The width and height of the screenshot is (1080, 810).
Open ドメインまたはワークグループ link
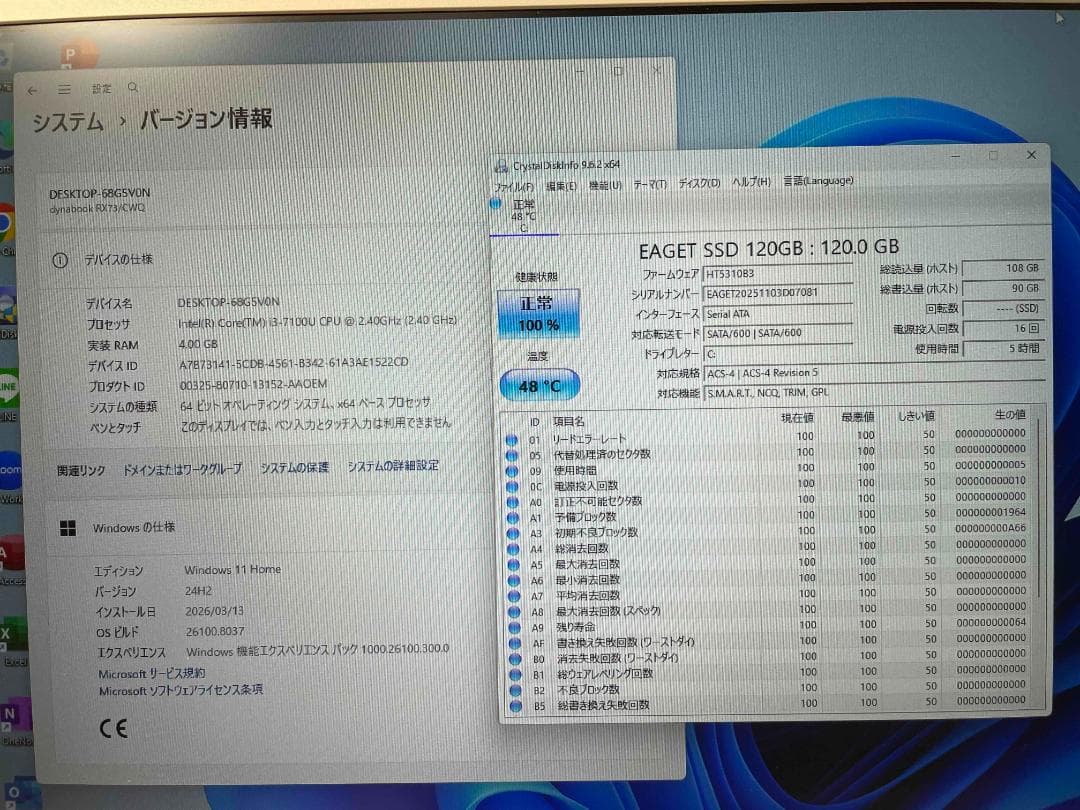pyautogui.click(x=183, y=469)
